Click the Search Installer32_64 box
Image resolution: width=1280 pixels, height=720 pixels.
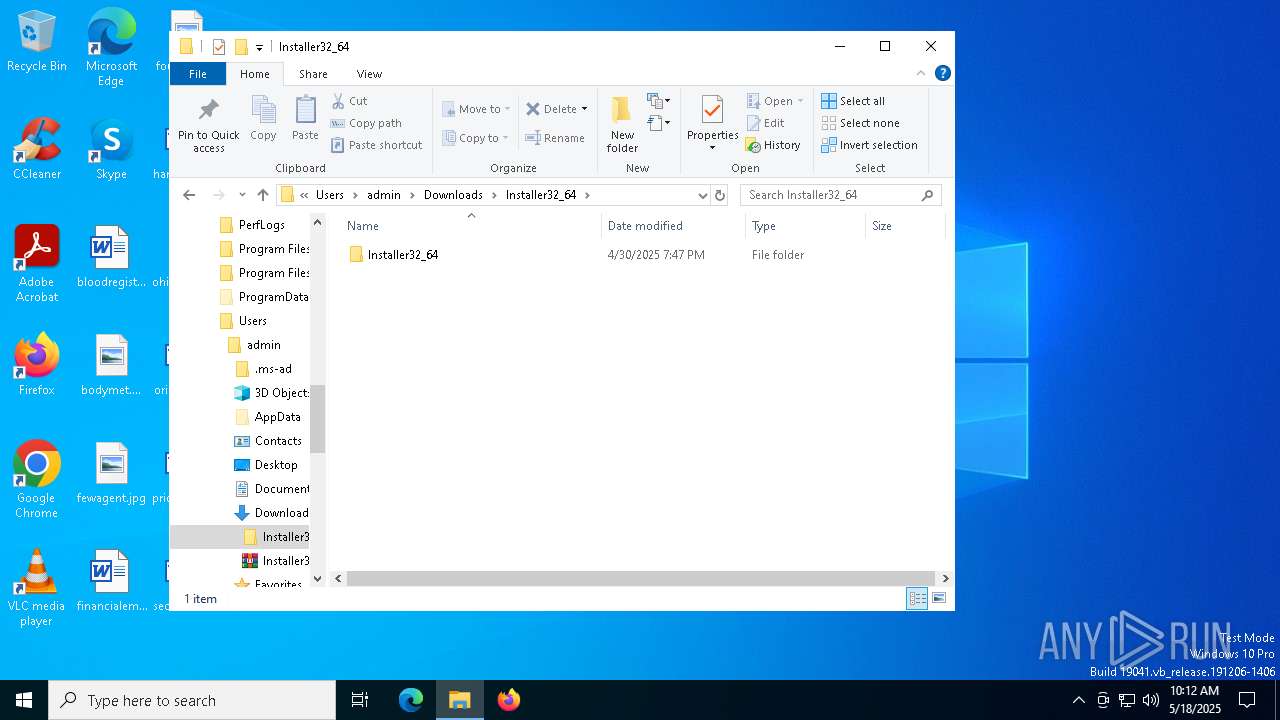point(840,195)
